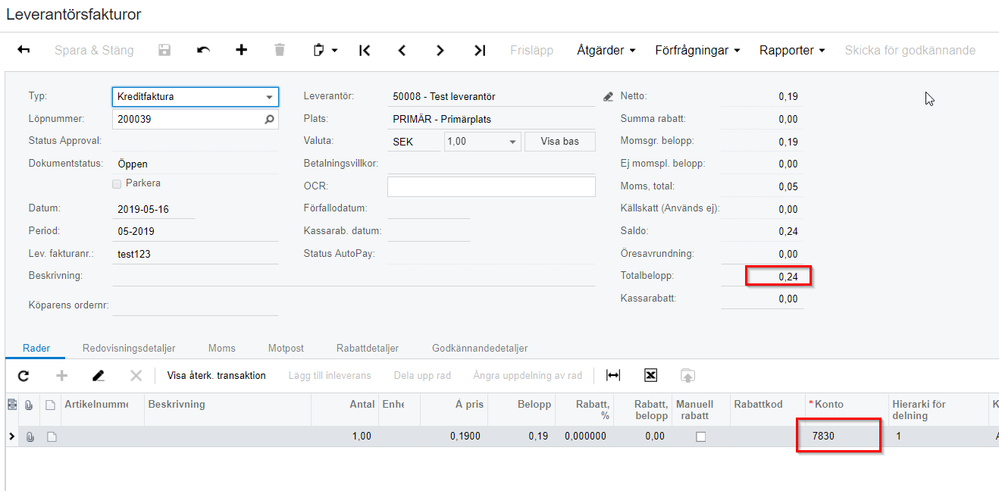Click the note icon in row 7830
Screen dimensions: 999x491
click(50, 437)
